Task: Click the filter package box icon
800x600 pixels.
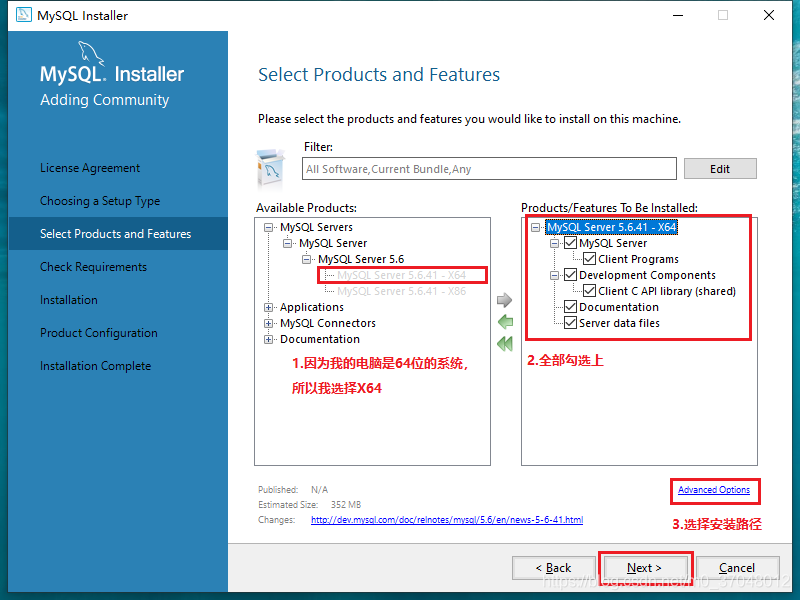Action: tap(270, 169)
